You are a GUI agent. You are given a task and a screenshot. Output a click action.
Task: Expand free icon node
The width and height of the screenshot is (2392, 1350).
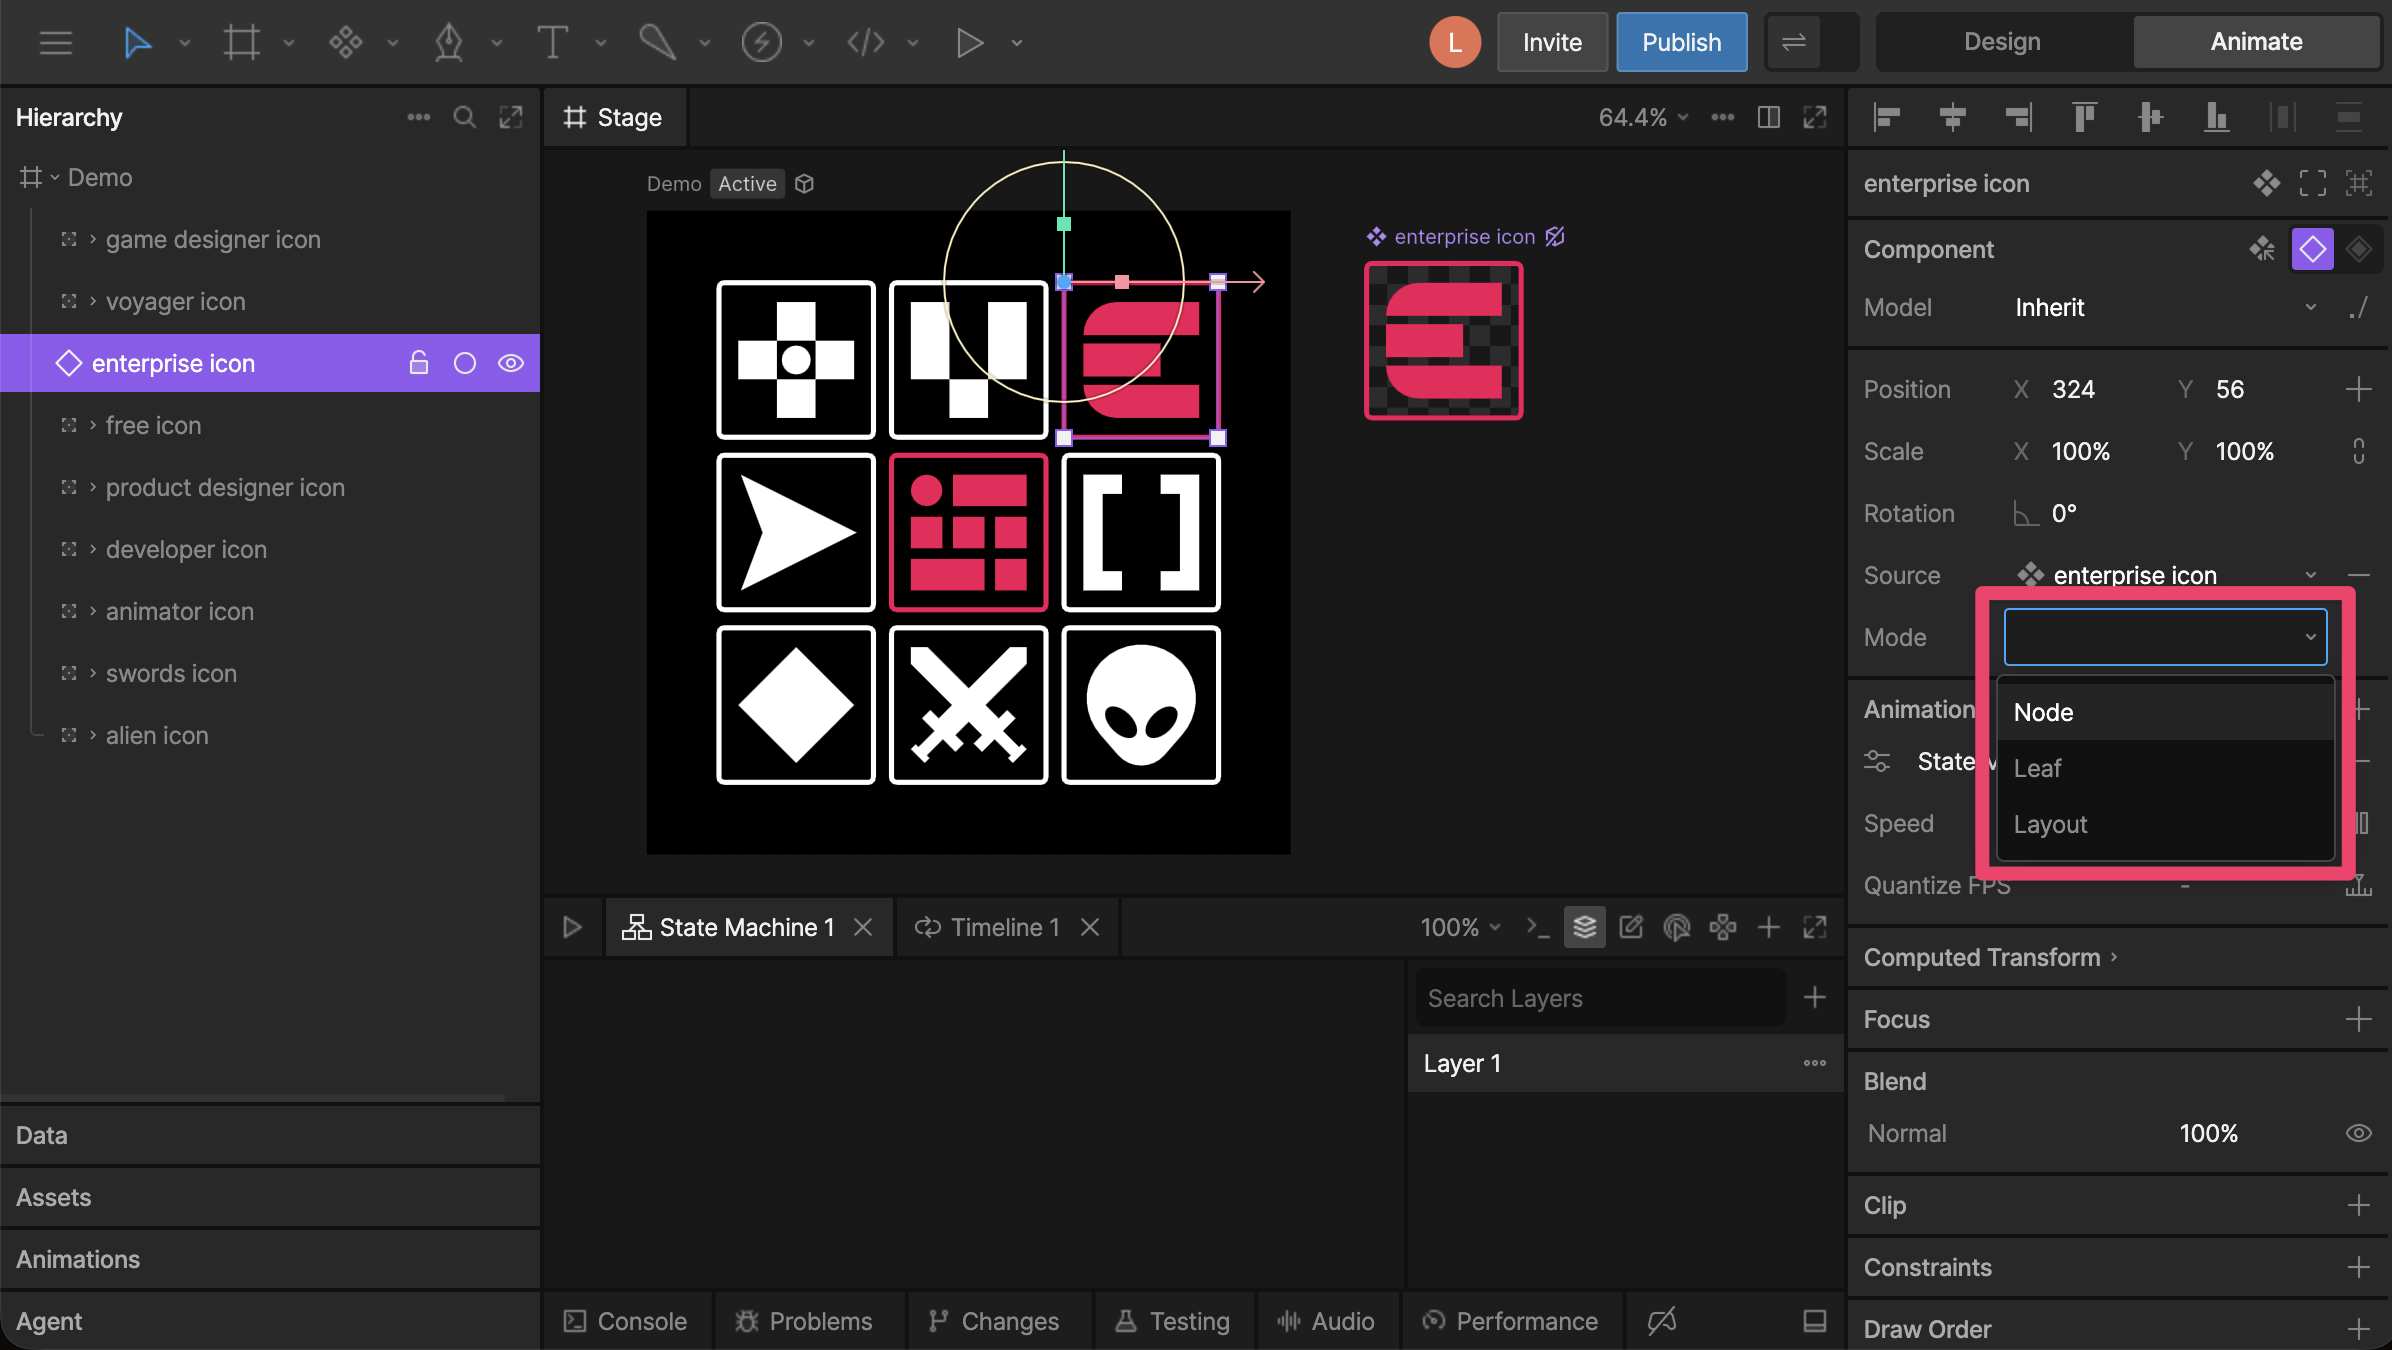pos(92,426)
